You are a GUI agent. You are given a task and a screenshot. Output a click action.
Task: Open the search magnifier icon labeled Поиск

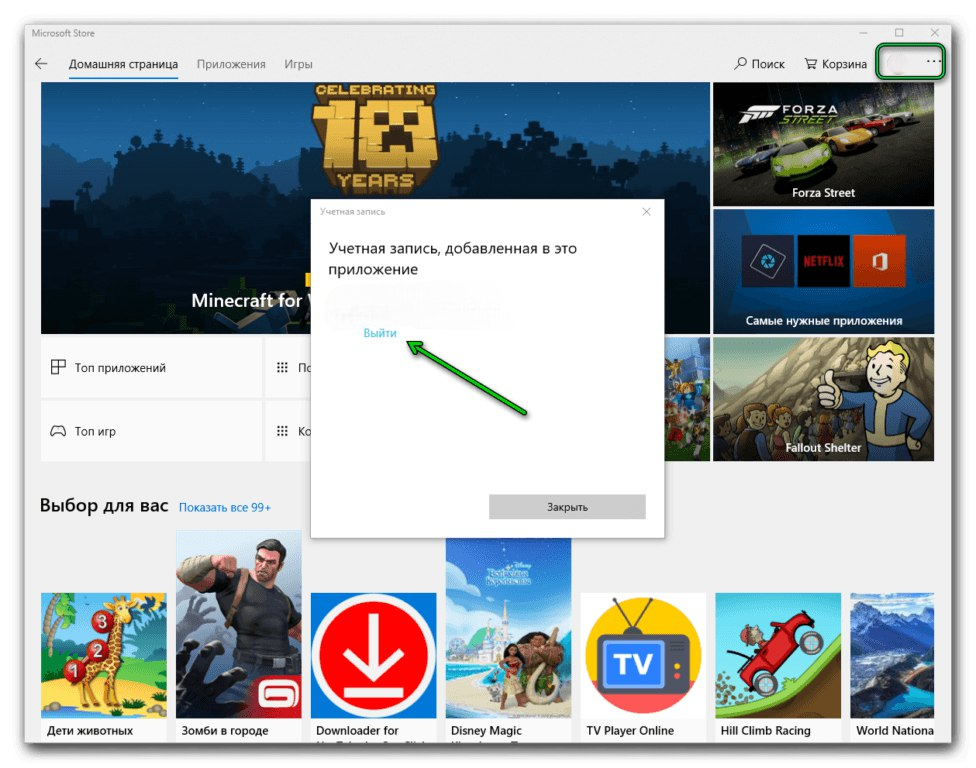click(x=741, y=64)
